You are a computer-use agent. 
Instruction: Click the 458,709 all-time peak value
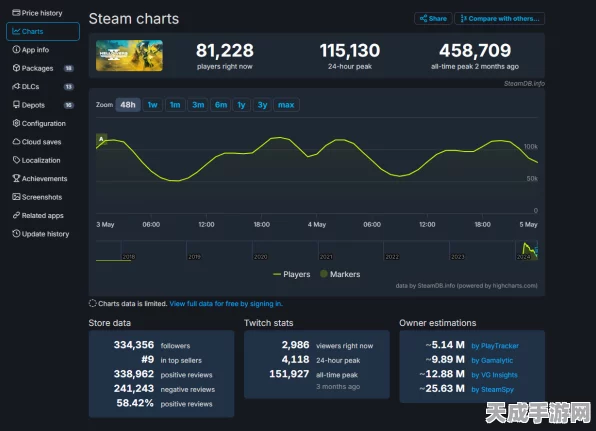475,51
